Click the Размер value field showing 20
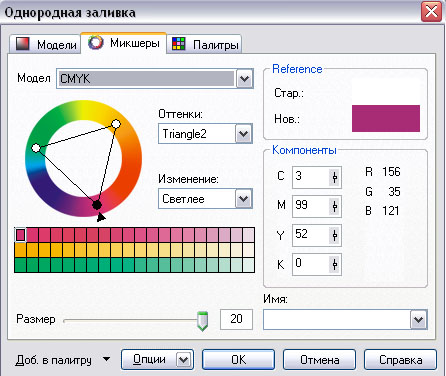Viewport: 446px width, 376px height. tap(236, 319)
